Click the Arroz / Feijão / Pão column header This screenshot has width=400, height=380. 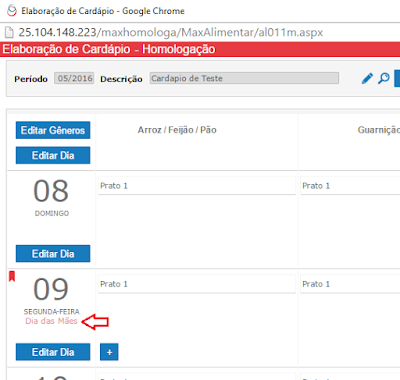tap(177, 130)
